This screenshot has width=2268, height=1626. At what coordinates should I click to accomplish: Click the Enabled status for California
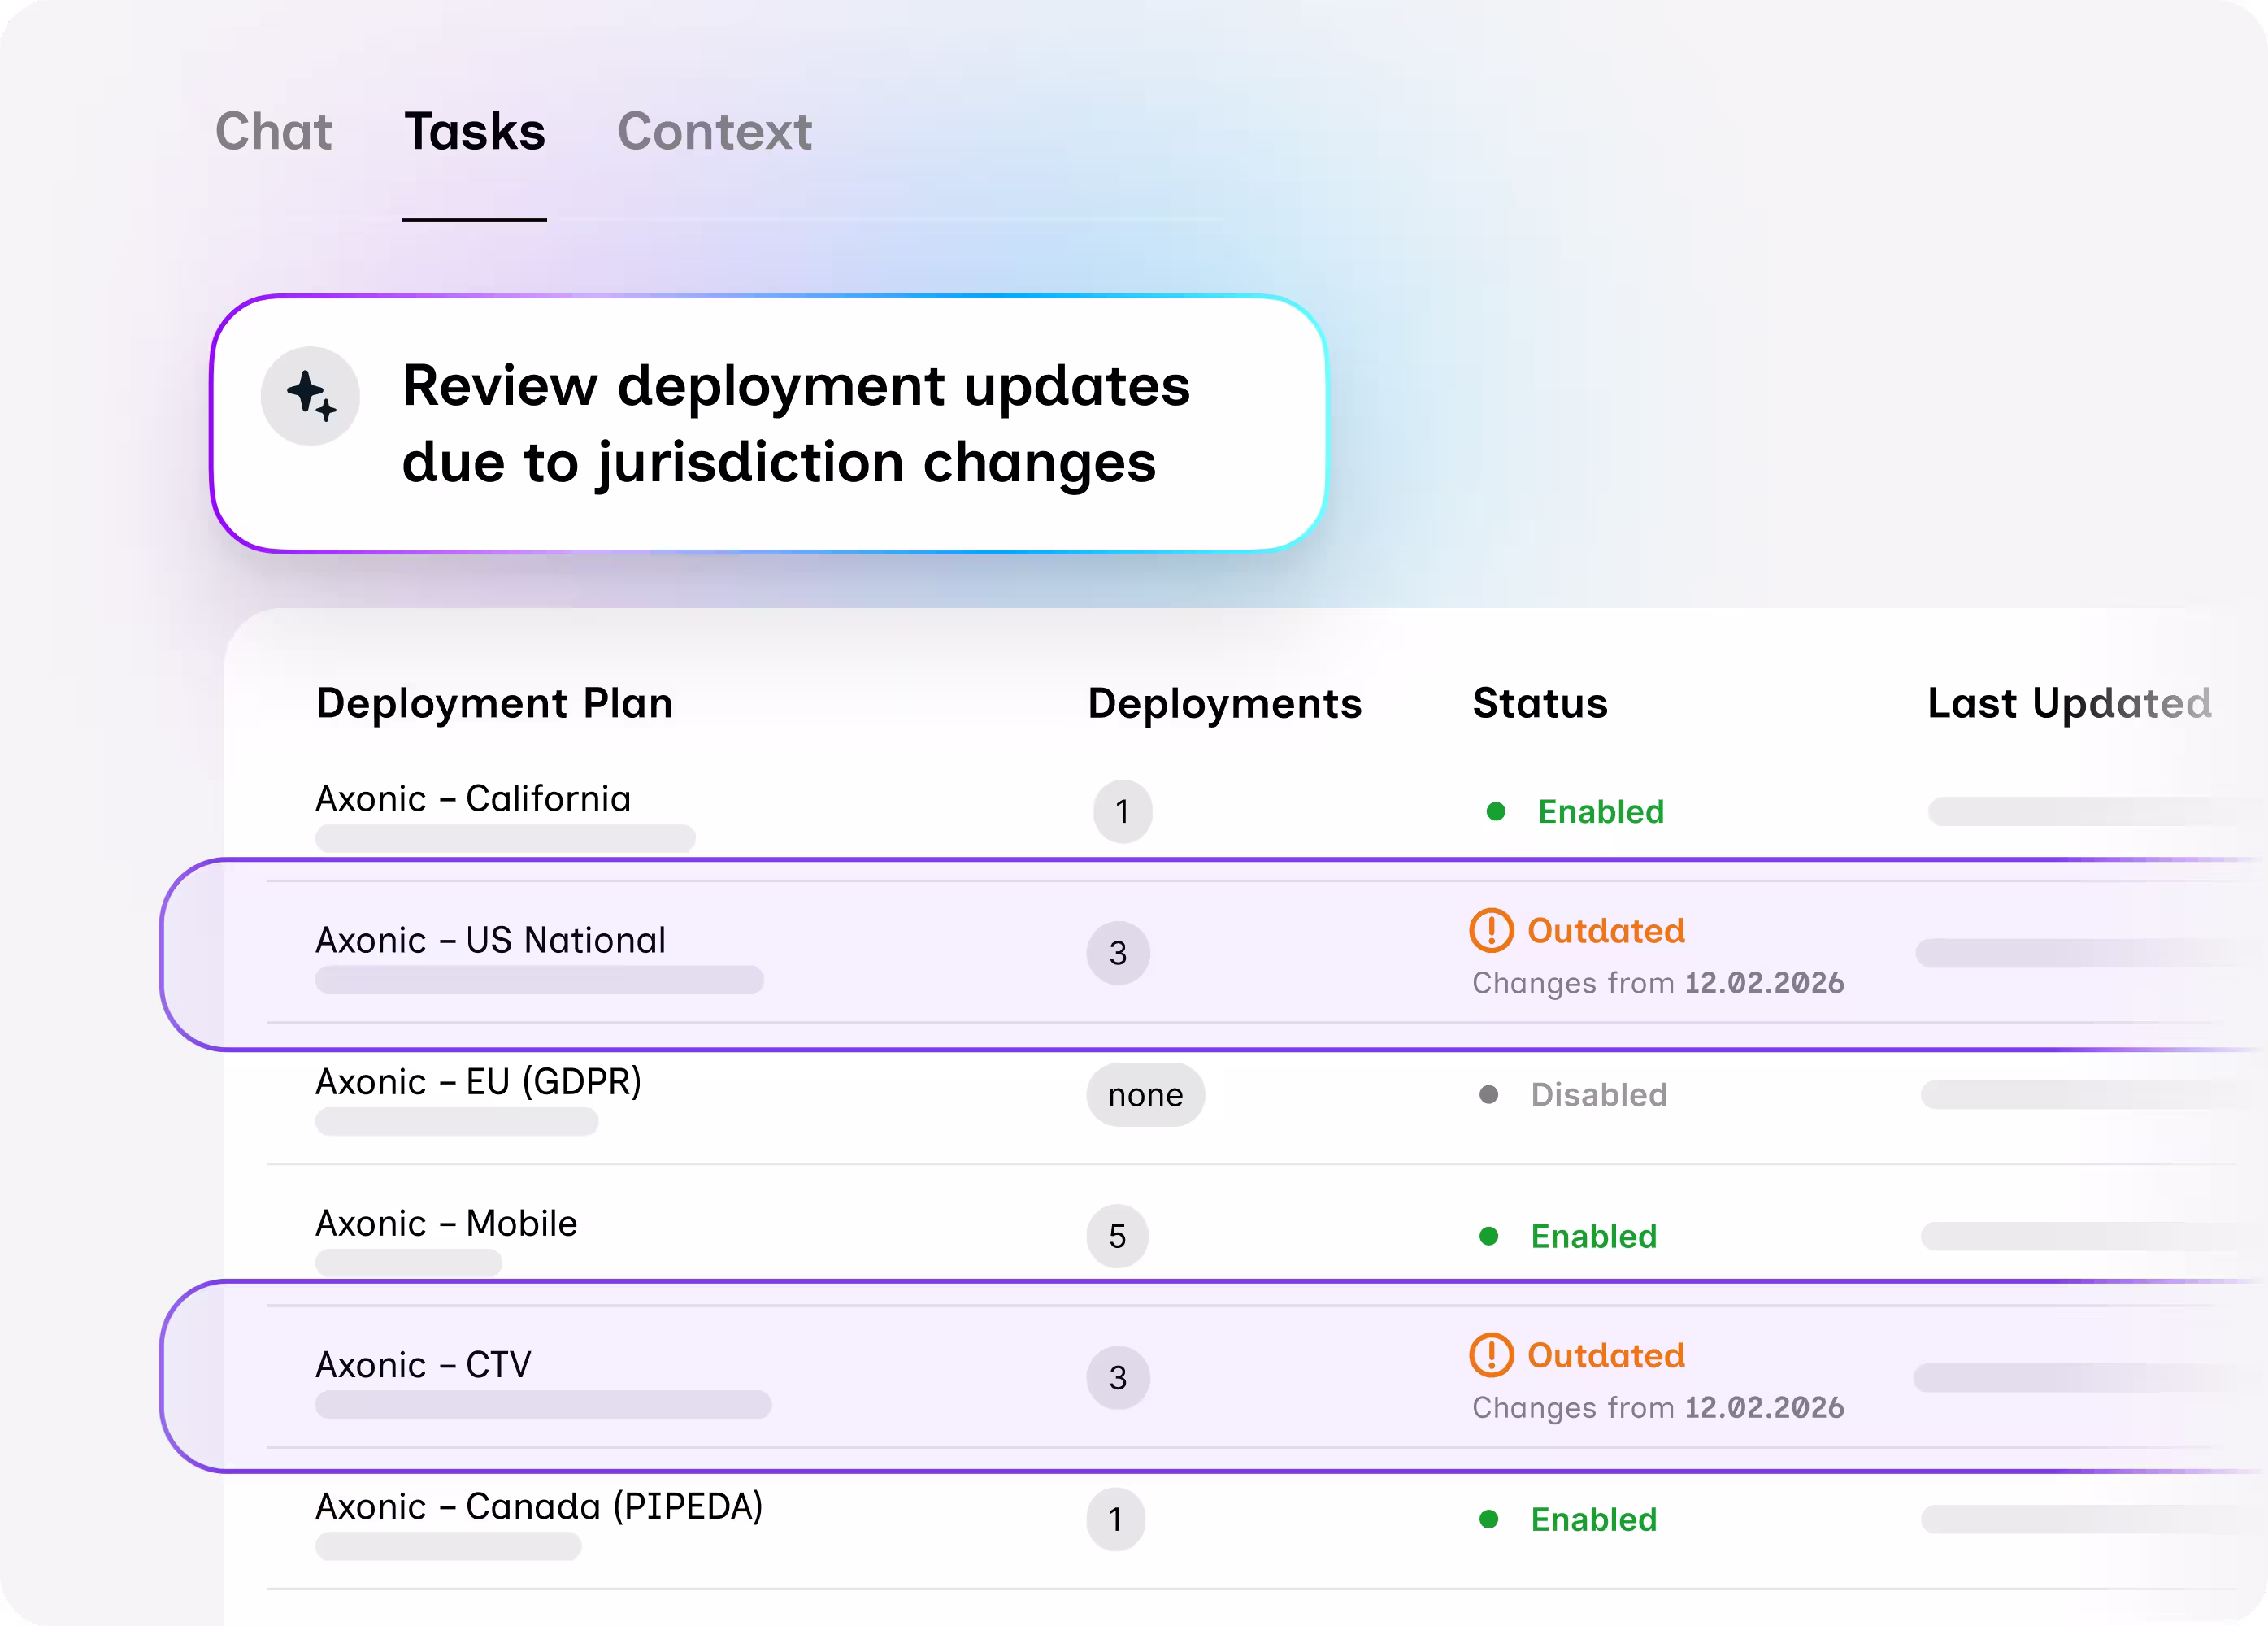point(1600,812)
